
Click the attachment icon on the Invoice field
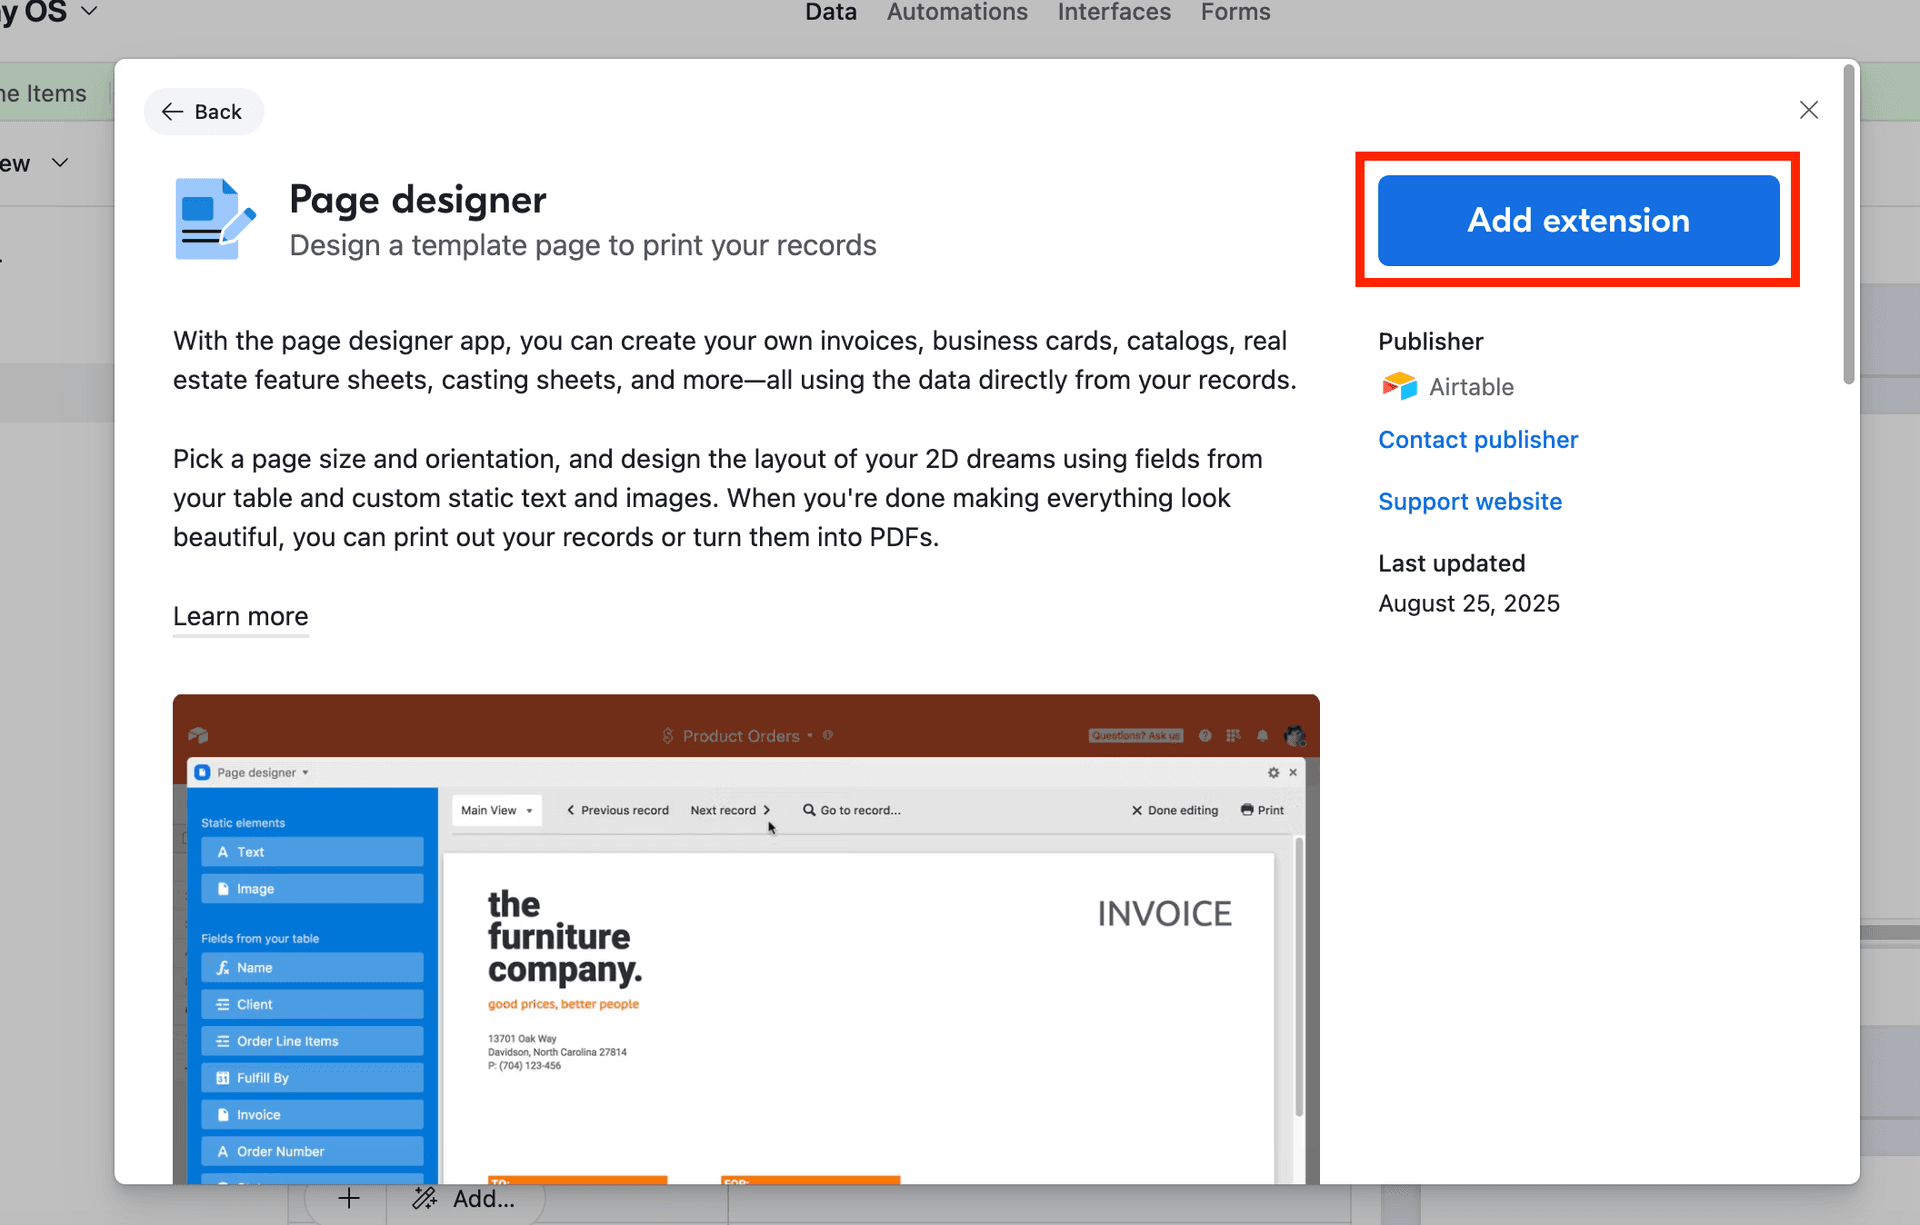222,1114
